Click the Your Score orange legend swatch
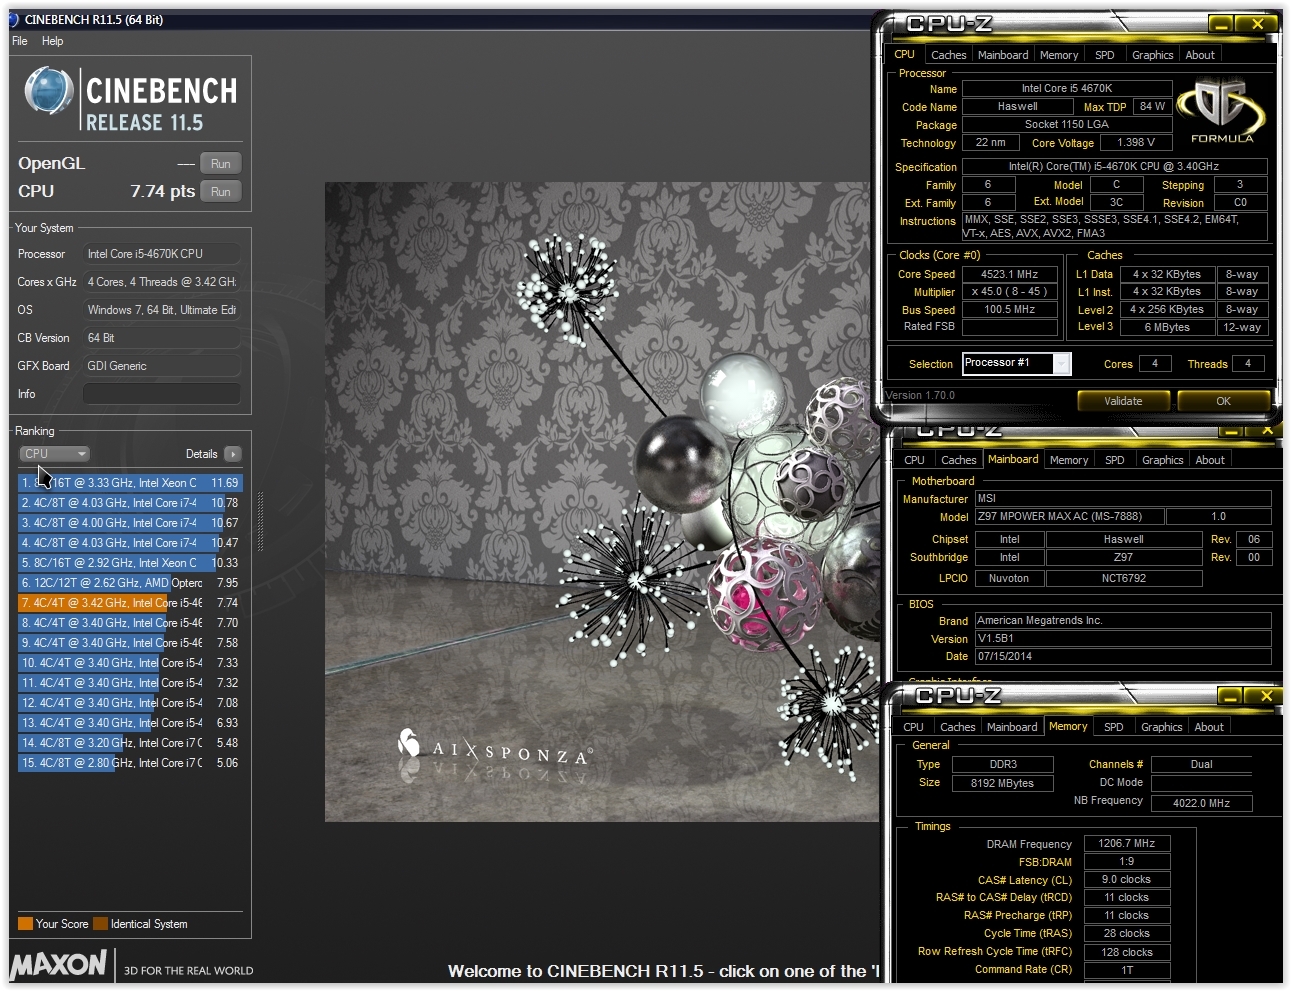1291x991 pixels. (26, 924)
